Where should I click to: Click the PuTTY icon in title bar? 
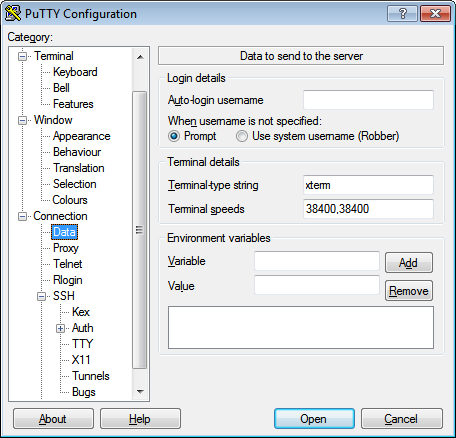[x=13, y=13]
